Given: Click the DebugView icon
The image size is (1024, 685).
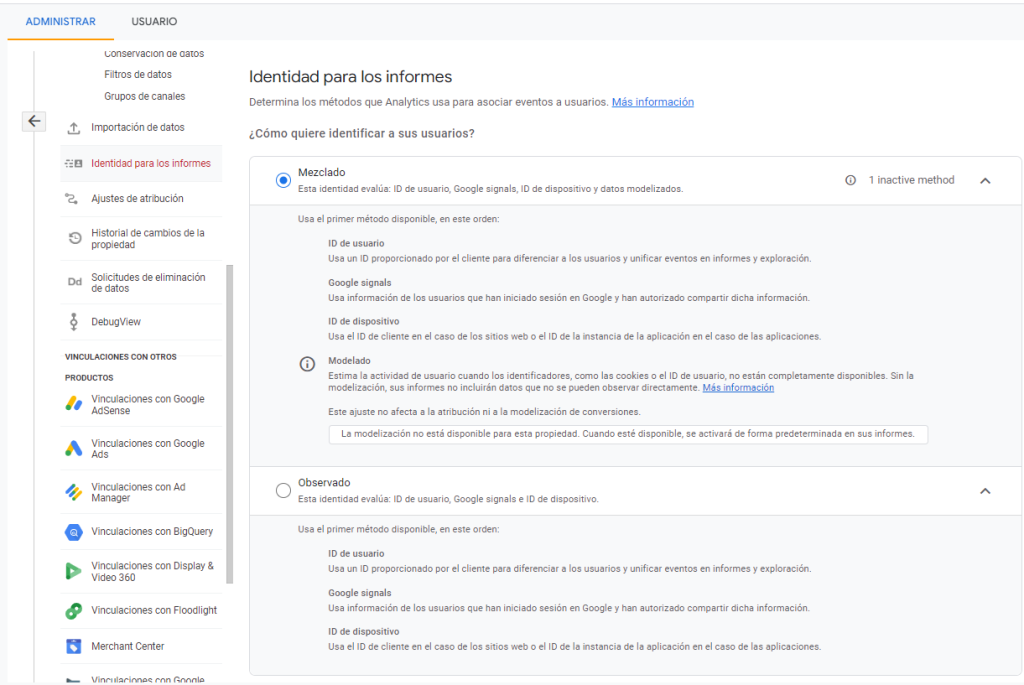Looking at the screenshot, I should tap(73, 322).
